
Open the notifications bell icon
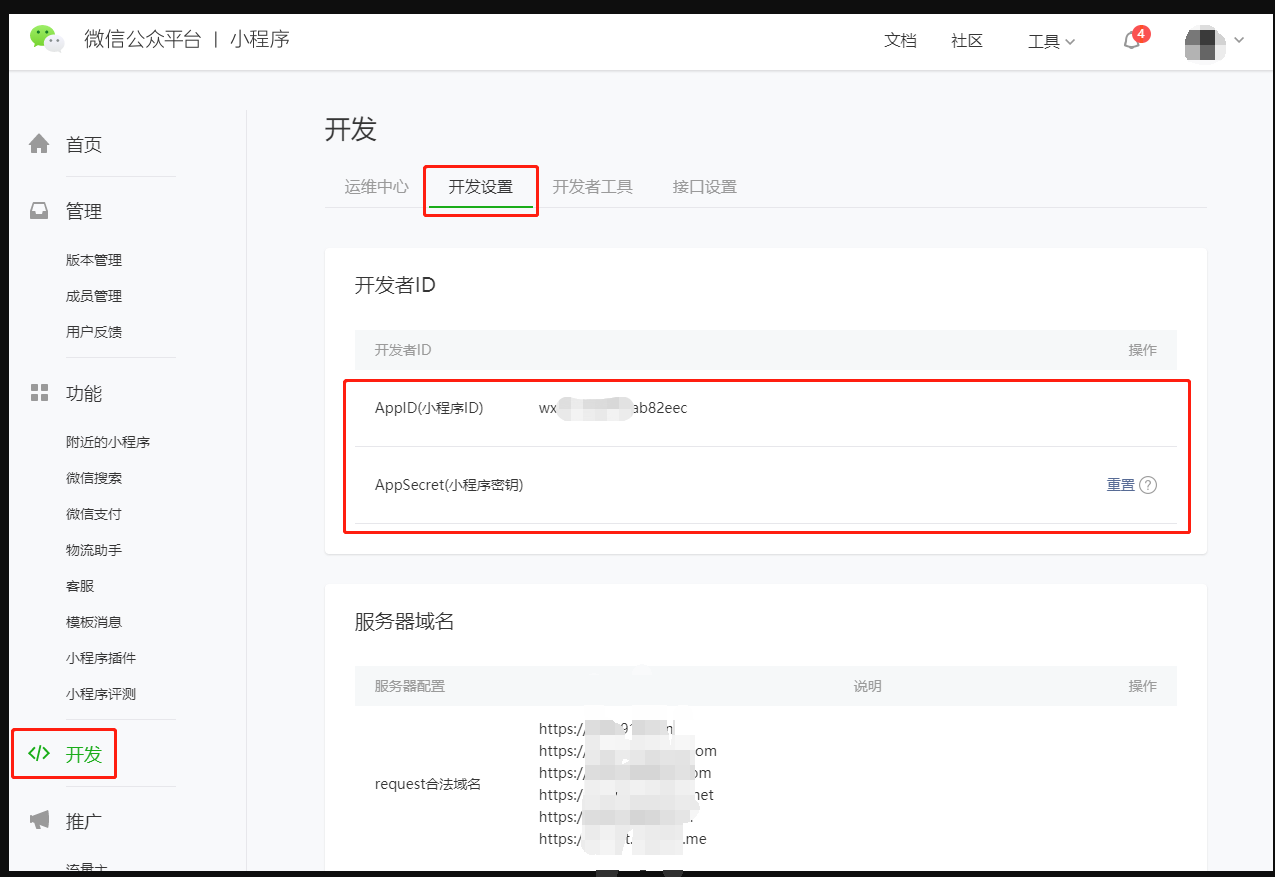pos(1132,41)
